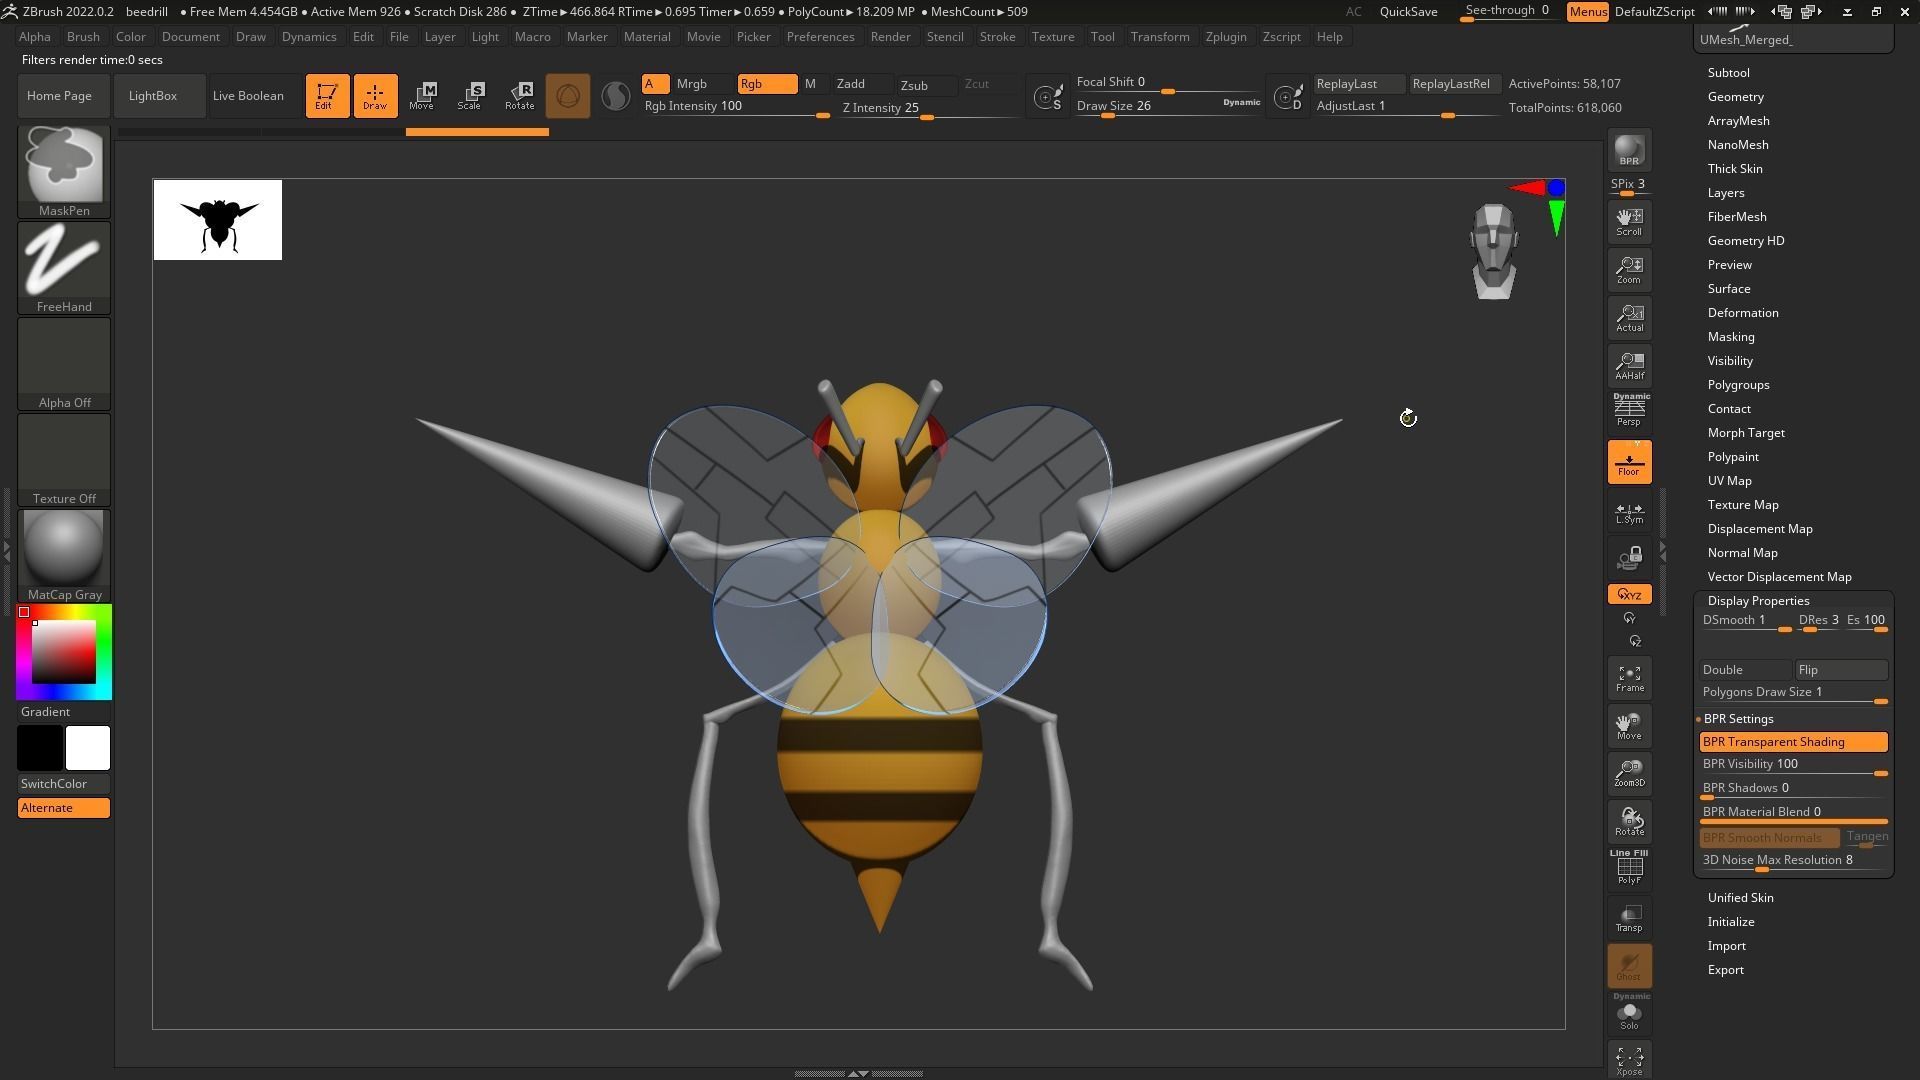Click the Rotate tool in the top toolbar
The image size is (1920, 1080).
[x=519, y=96]
